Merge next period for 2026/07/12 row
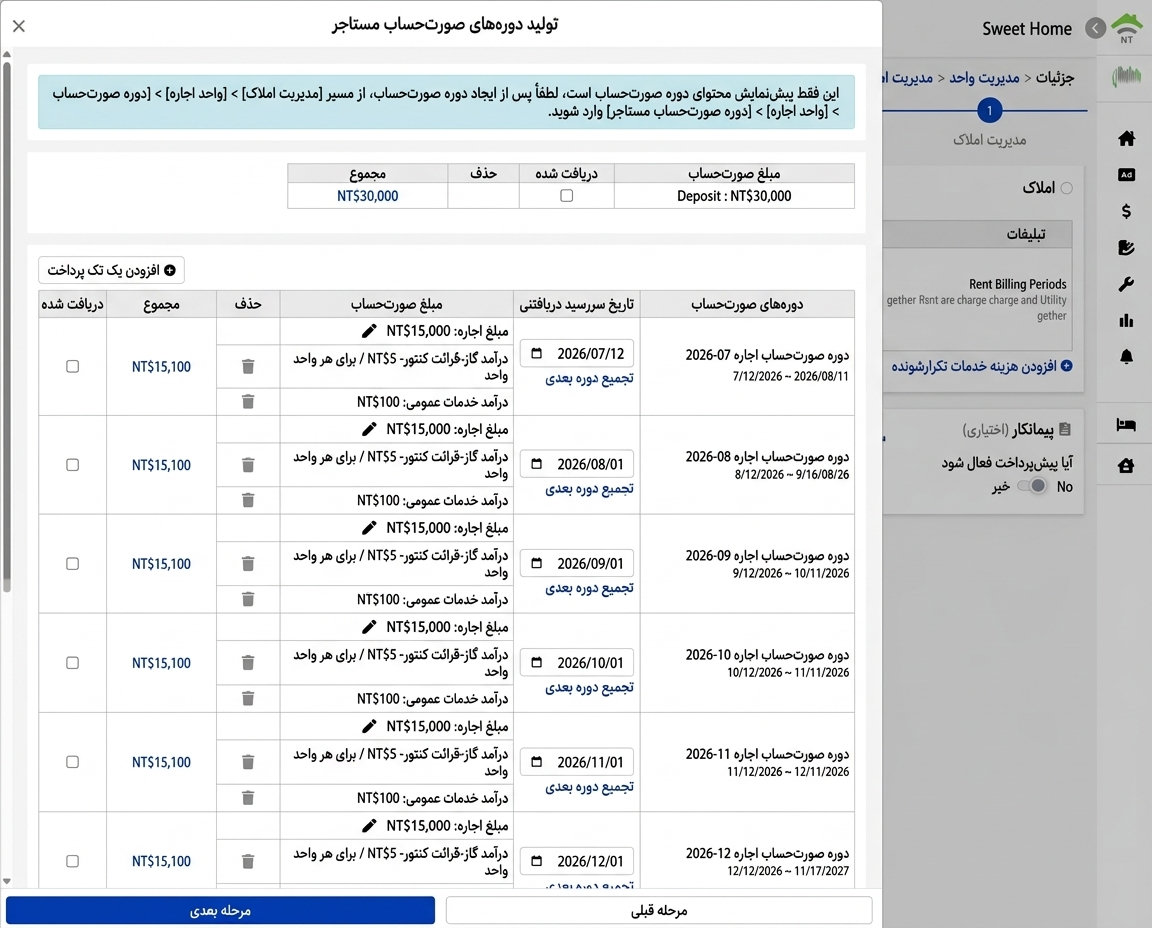Viewport: 1152px width, 928px height. click(589, 378)
